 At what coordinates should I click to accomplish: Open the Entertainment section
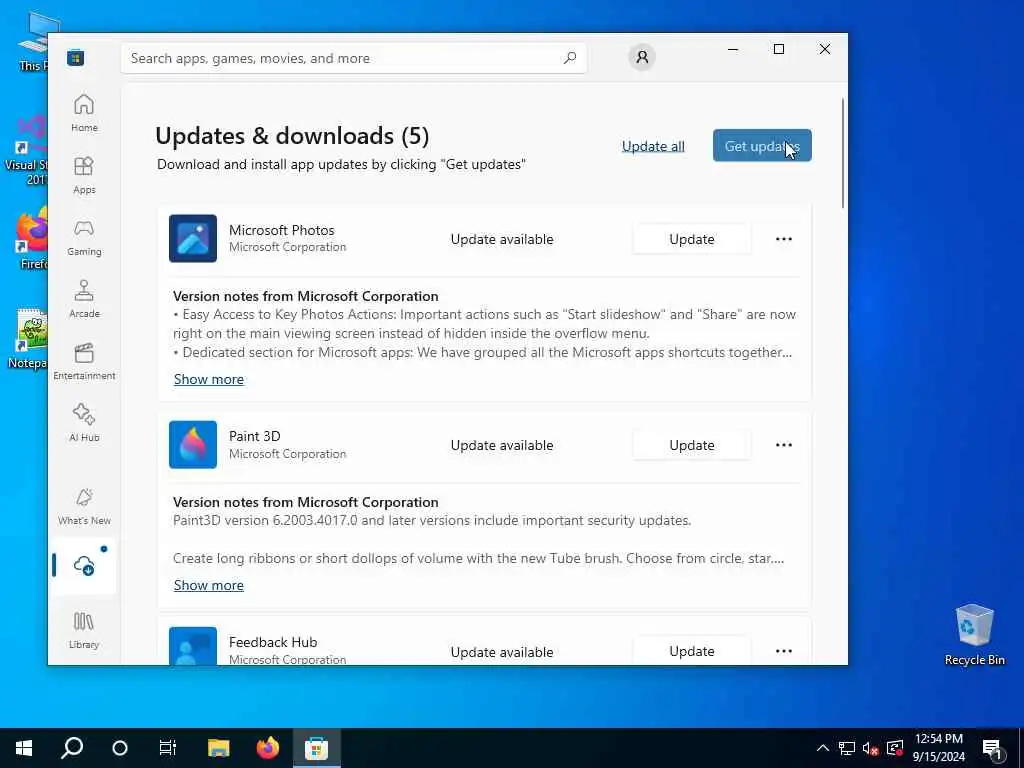click(x=84, y=361)
